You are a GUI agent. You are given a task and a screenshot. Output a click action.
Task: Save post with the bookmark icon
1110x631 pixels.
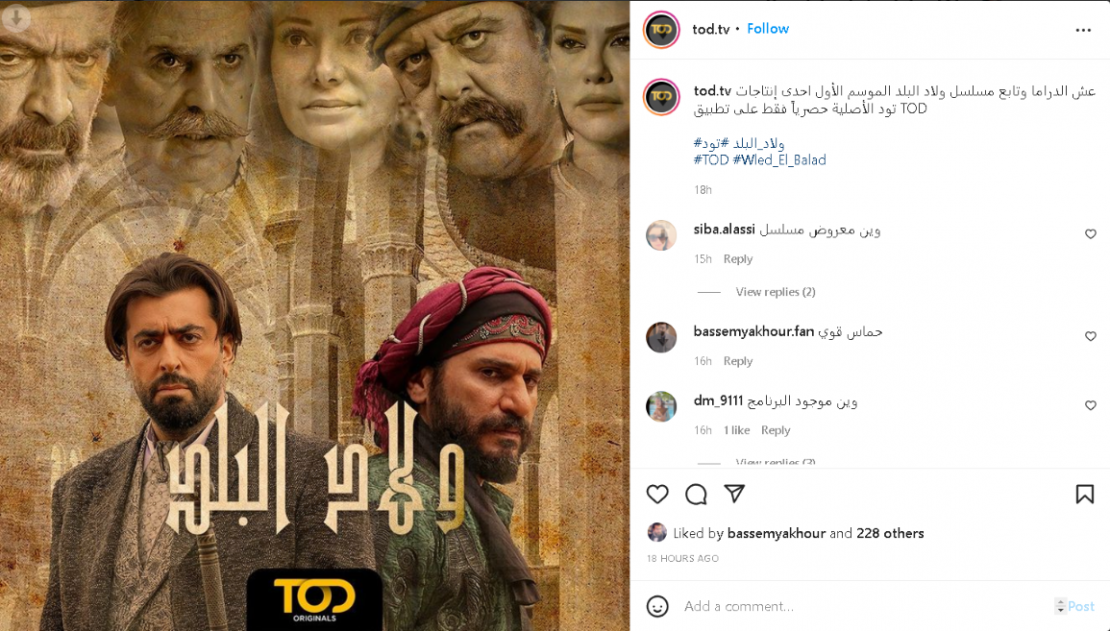pos(1085,494)
